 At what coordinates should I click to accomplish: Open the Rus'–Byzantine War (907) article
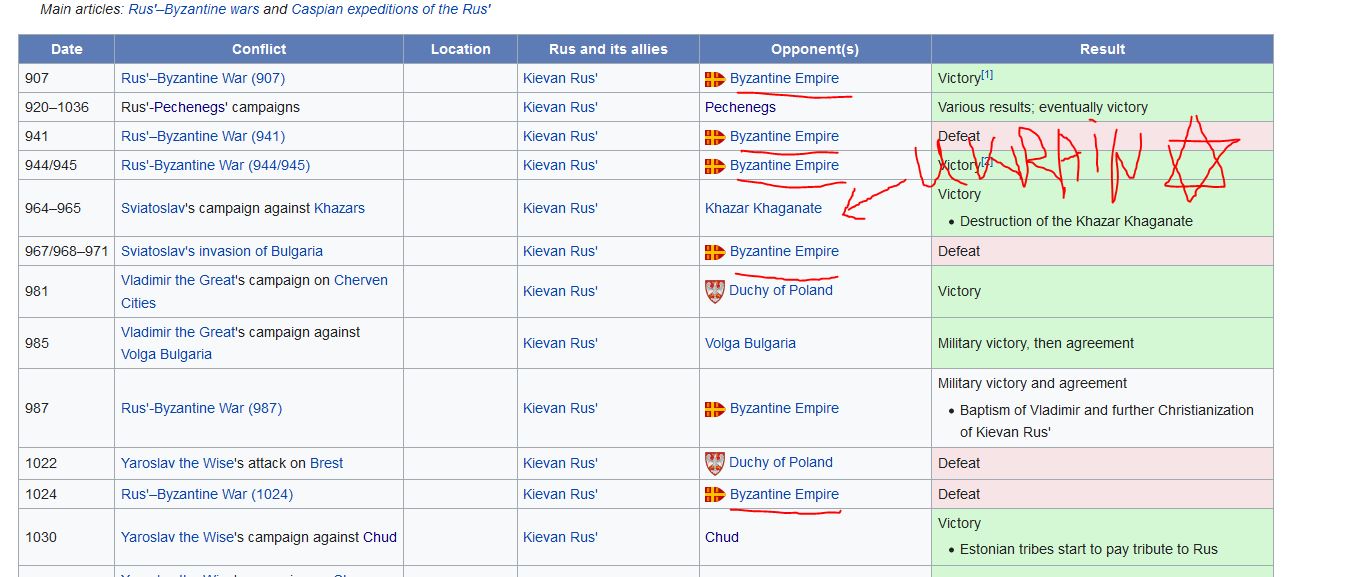coord(203,78)
